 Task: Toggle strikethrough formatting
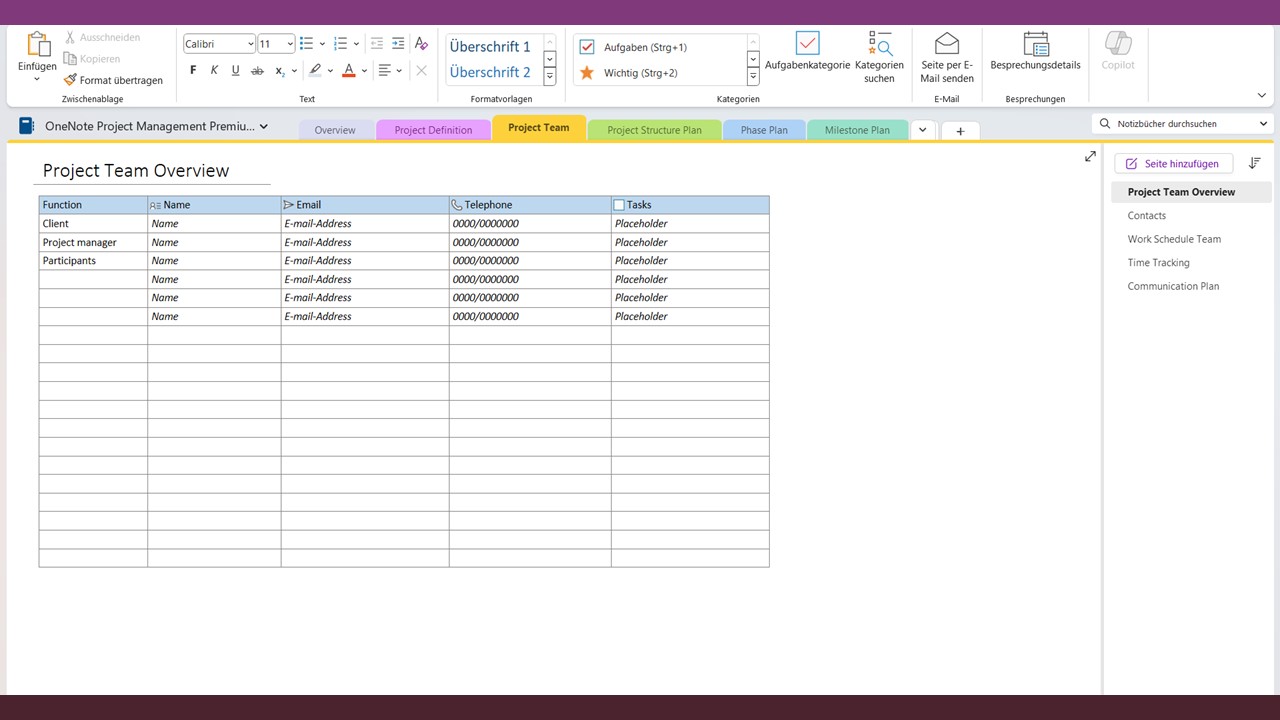click(257, 70)
